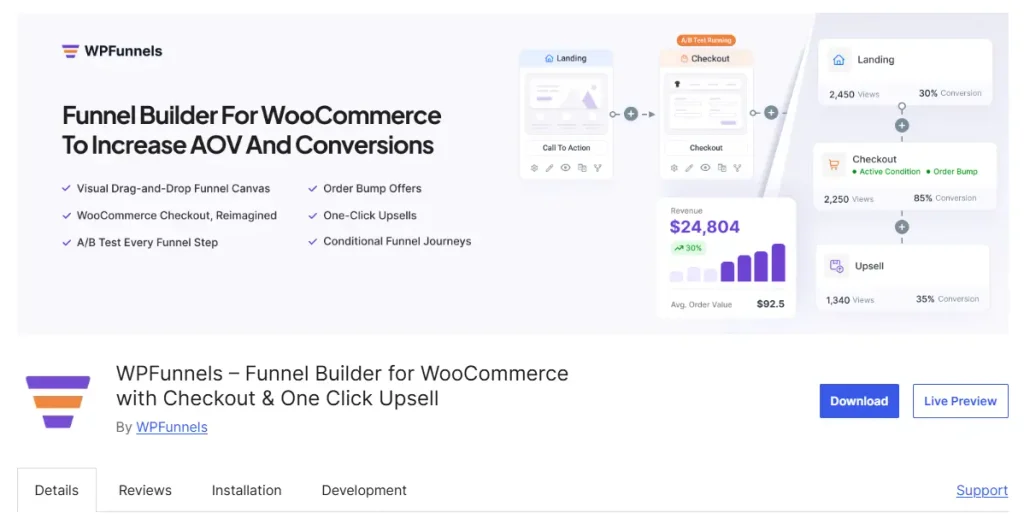Click plus button between Landing and Checkout steps
This screenshot has width=1024, height=525.
pos(631,114)
